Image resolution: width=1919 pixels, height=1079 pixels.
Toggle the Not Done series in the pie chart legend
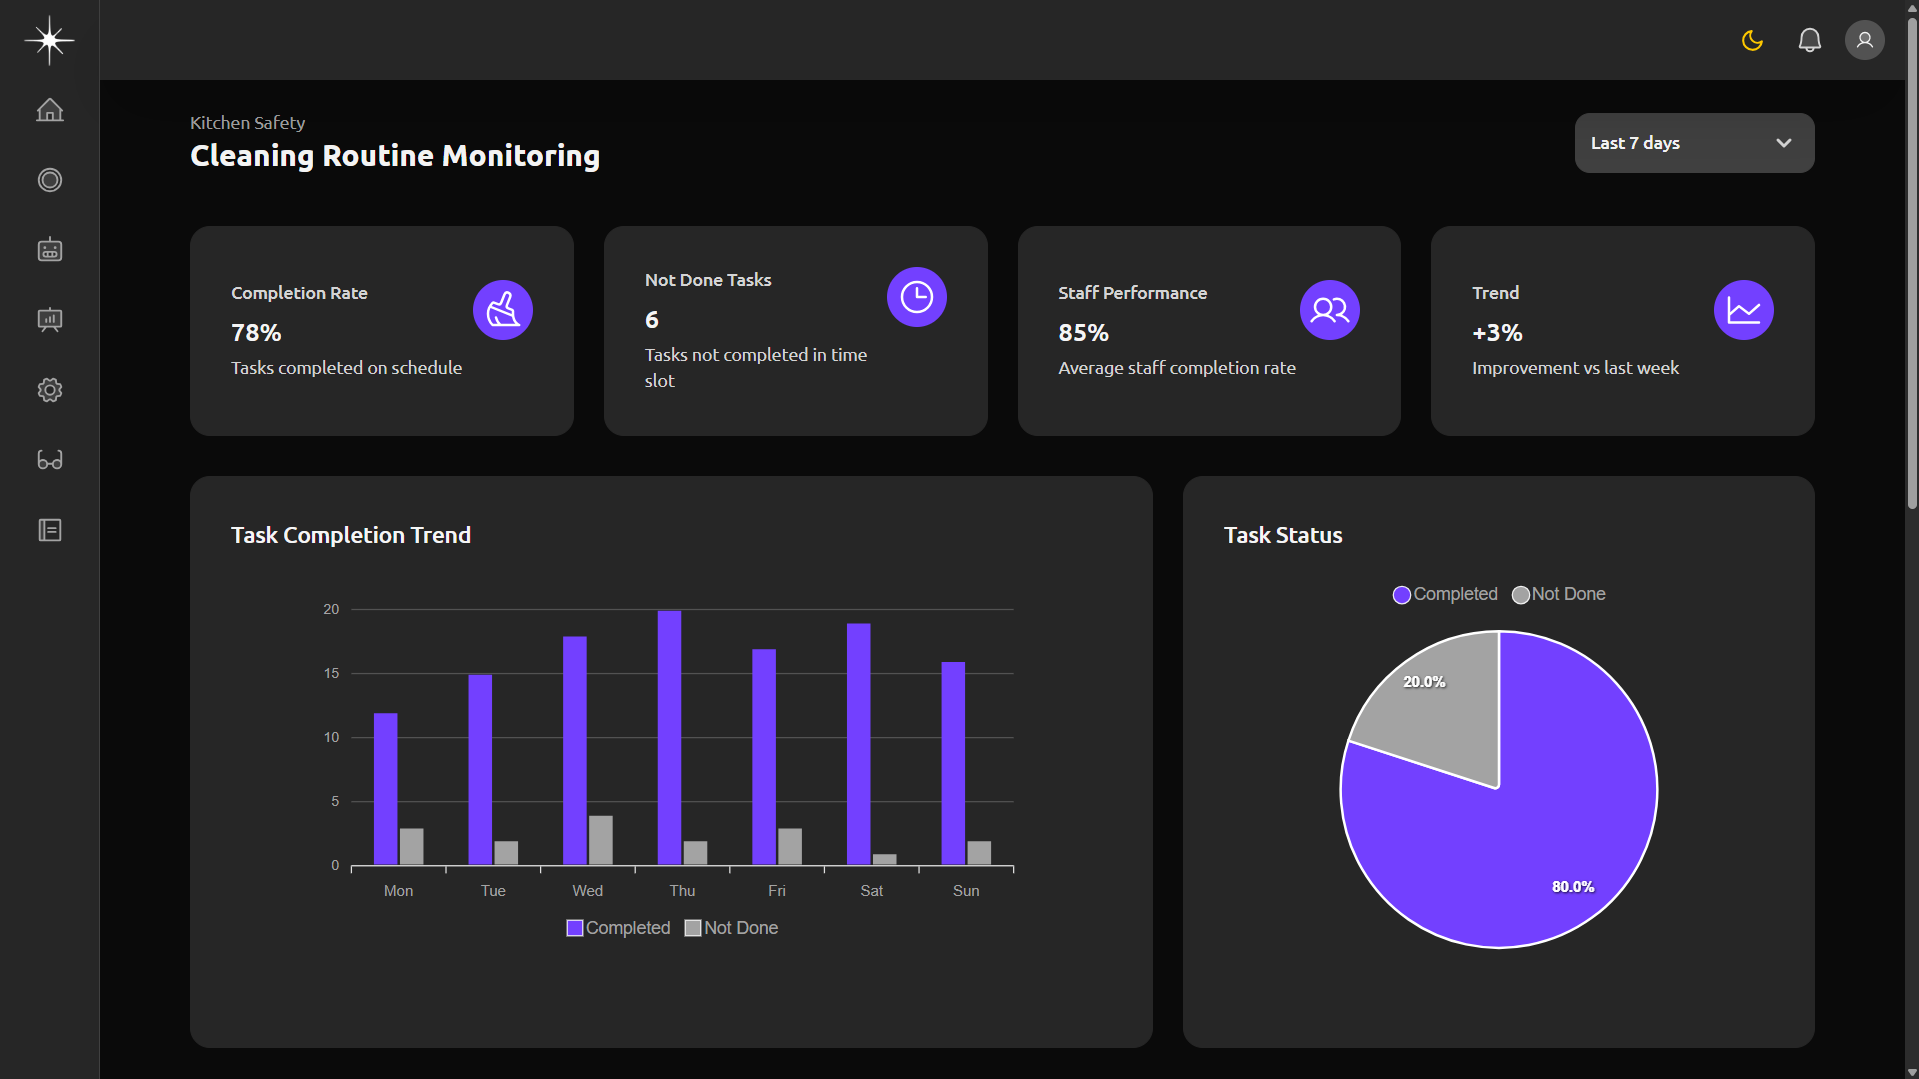[1558, 594]
